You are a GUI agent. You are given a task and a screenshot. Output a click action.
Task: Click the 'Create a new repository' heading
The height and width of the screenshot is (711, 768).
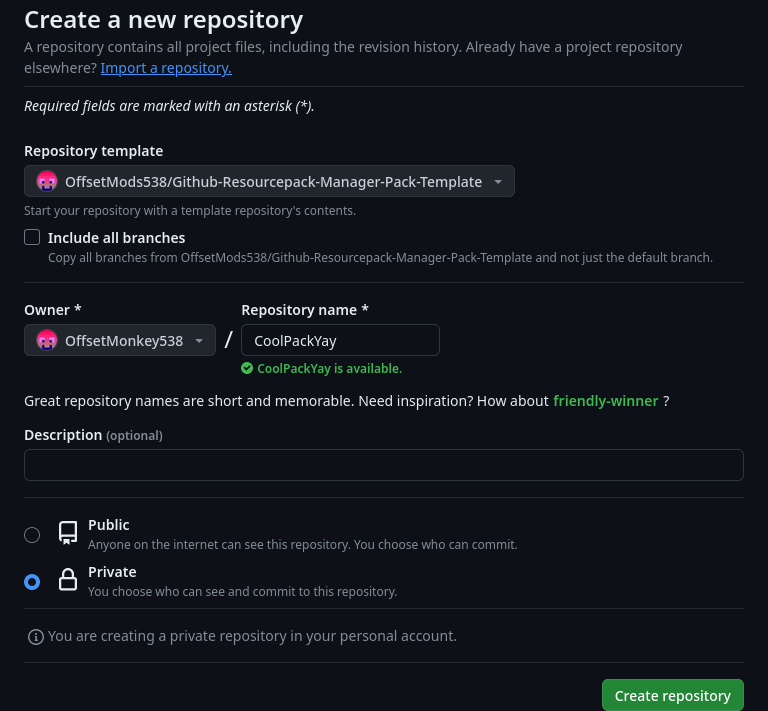[x=164, y=20]
